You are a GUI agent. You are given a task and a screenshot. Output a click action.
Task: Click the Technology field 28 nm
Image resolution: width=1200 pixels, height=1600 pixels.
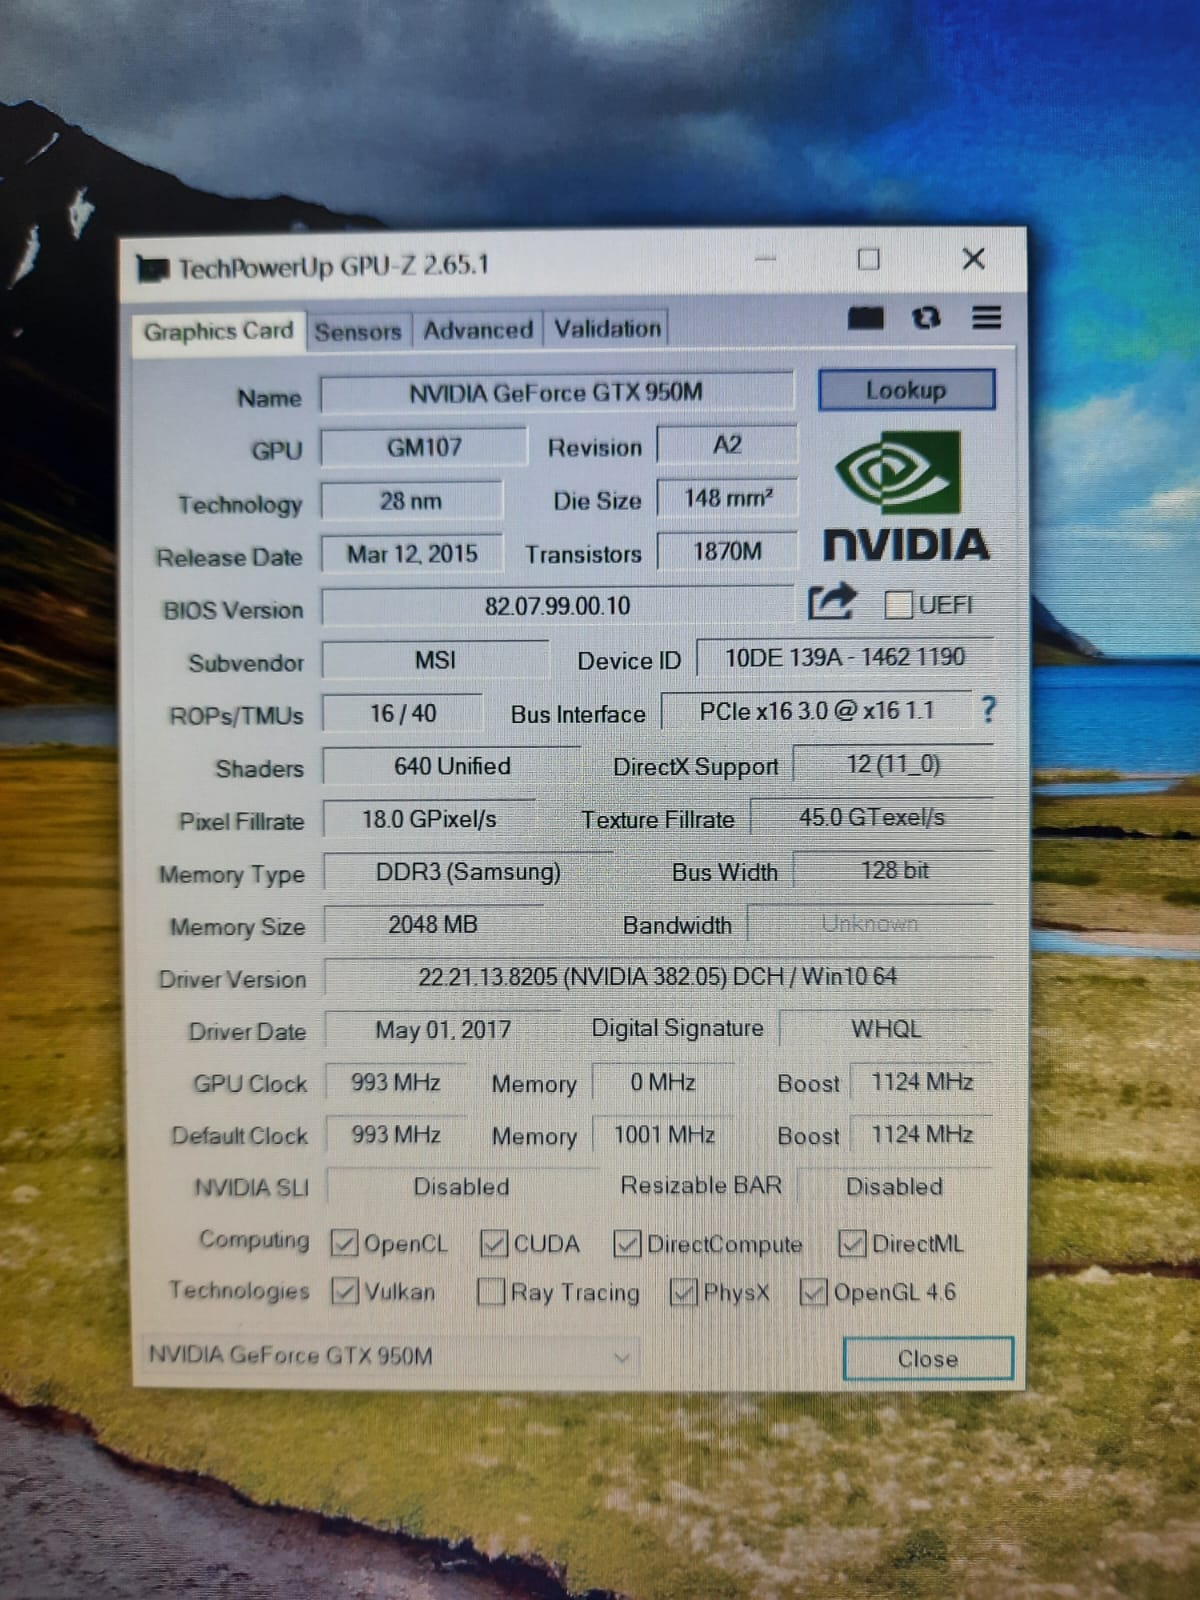pos(411,500)
